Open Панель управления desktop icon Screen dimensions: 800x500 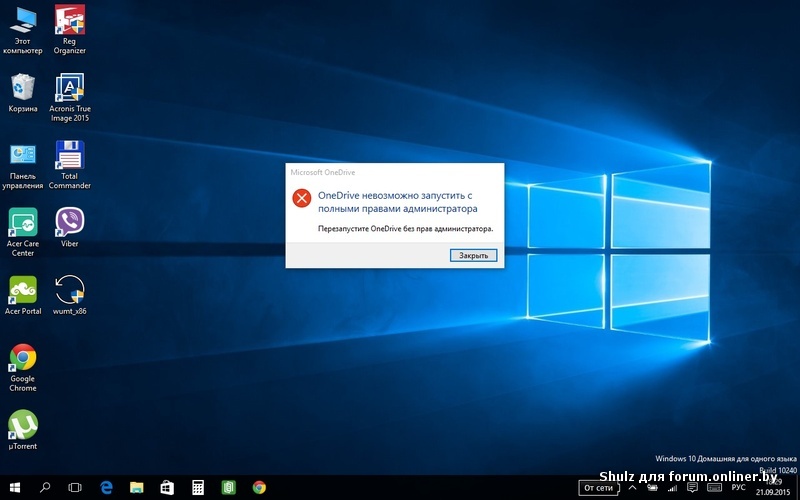click(22, 156)
